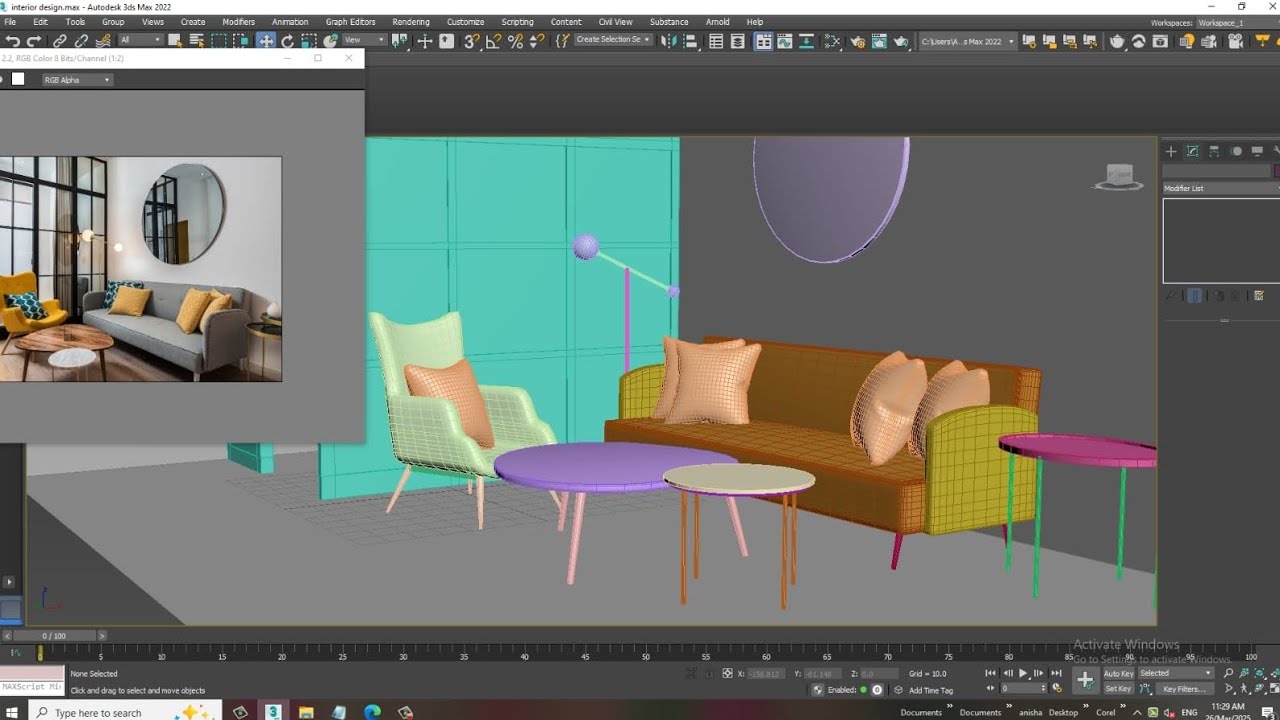Open the Graph Editors menu
Viewport: 1280px width, 720px height.
[350, 21]
